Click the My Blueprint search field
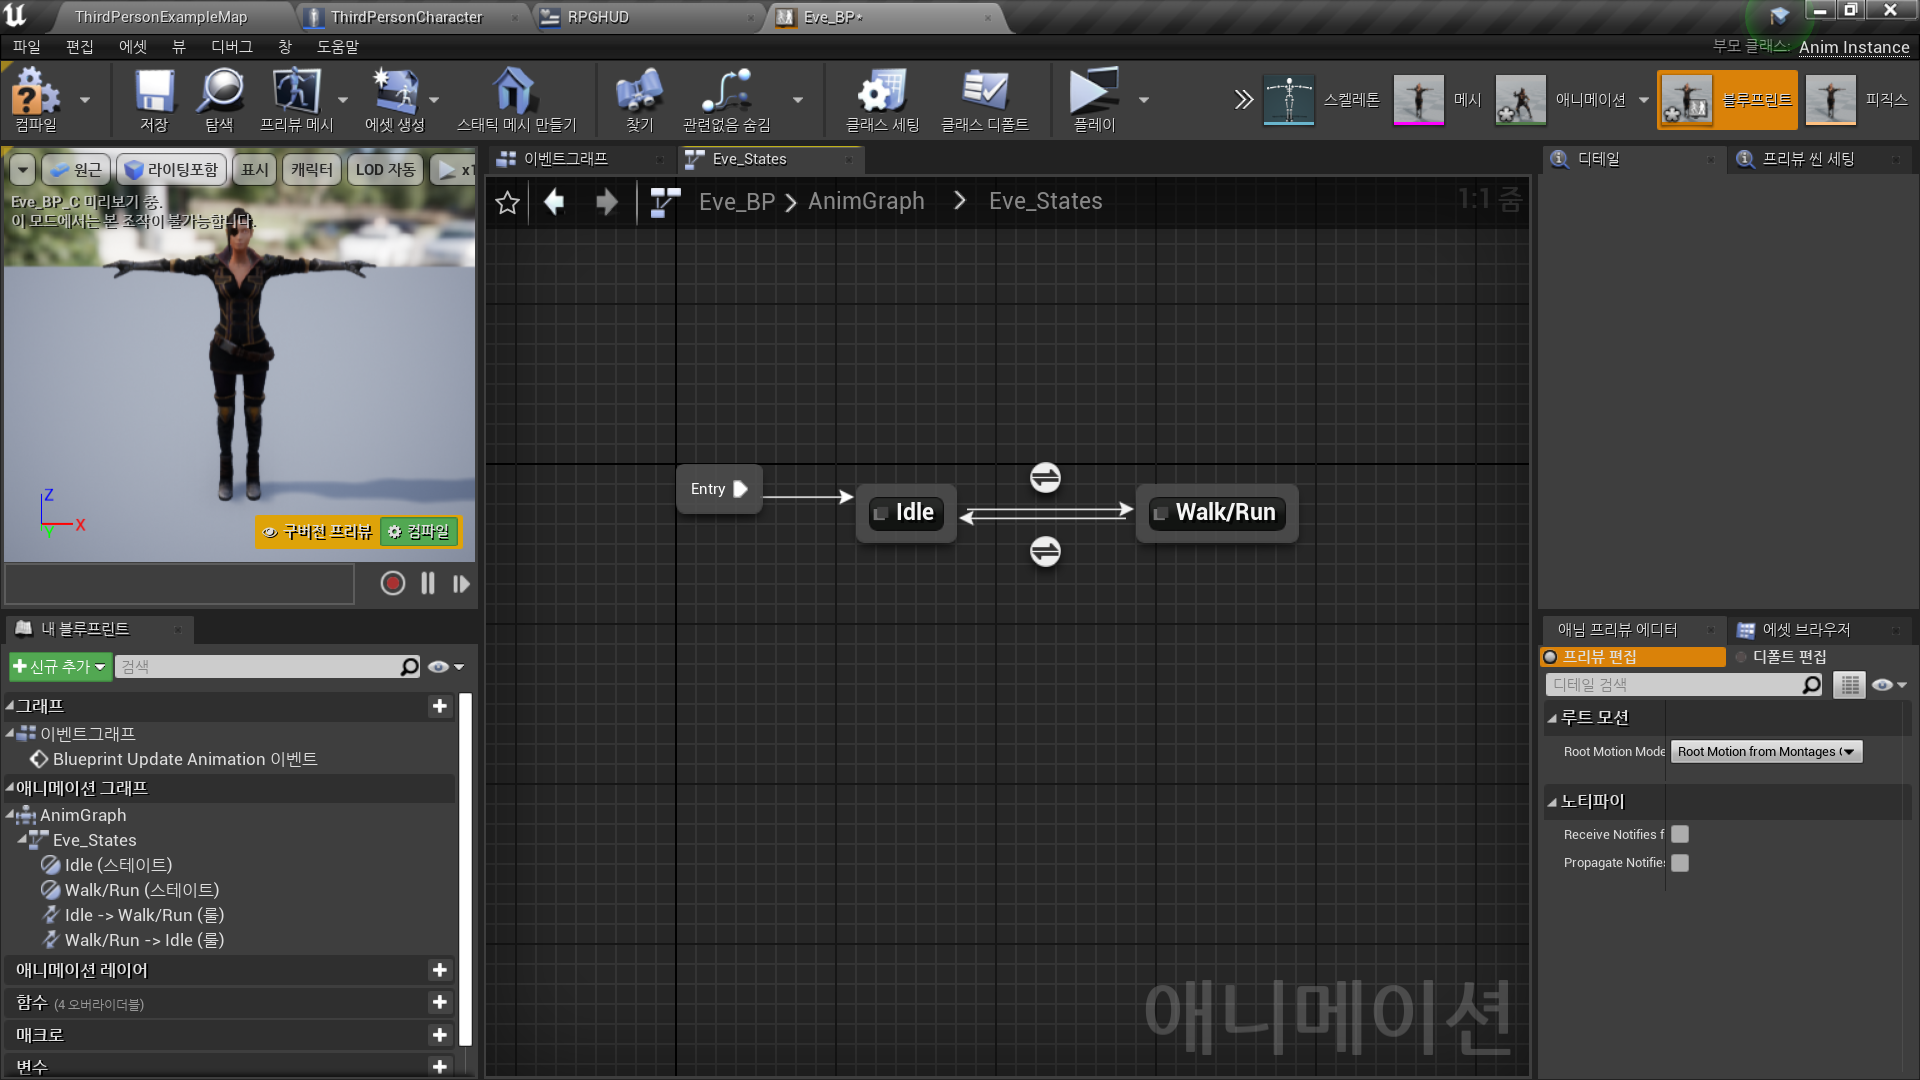This screenshot has height=1080, width=1920. pyautogui.click(x=258, y=667)
